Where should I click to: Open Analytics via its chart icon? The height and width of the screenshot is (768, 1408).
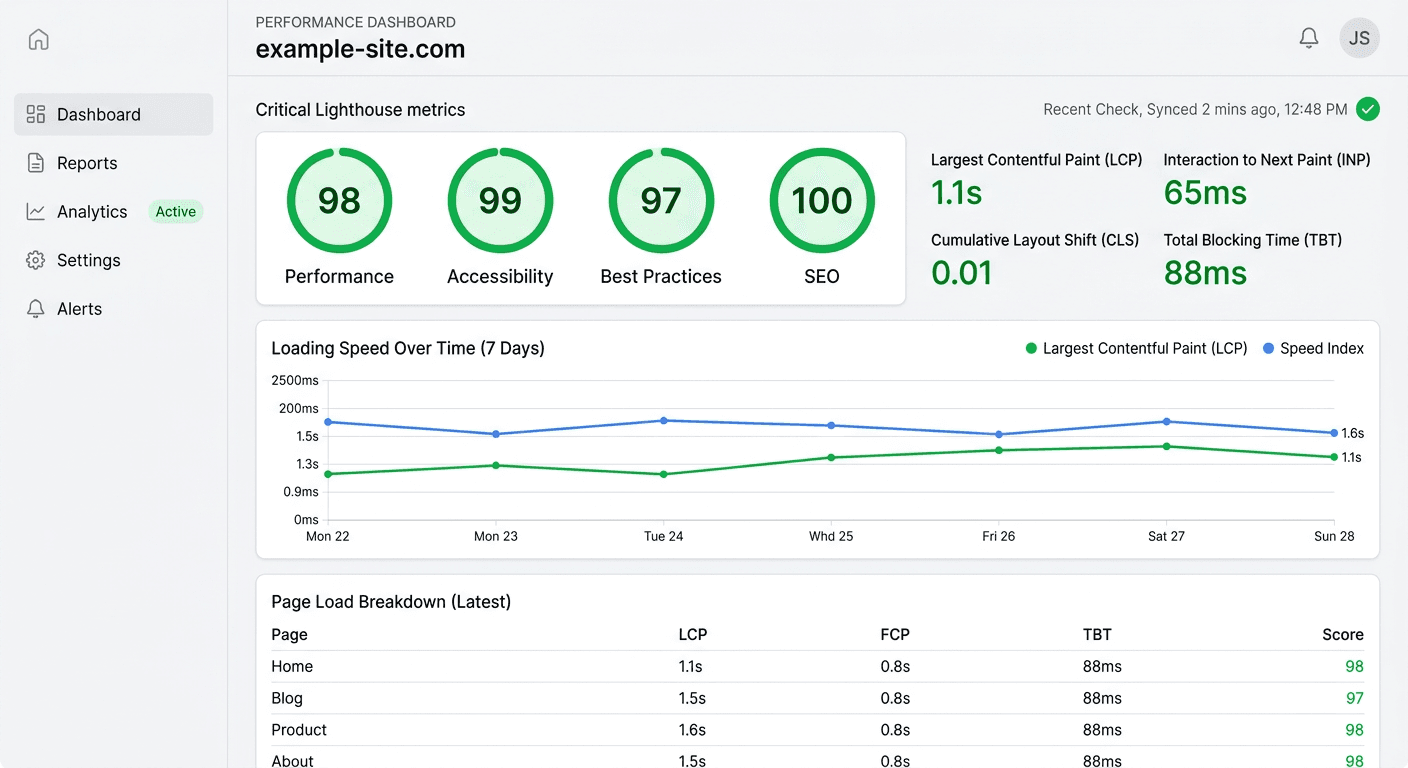pos(36,212)
